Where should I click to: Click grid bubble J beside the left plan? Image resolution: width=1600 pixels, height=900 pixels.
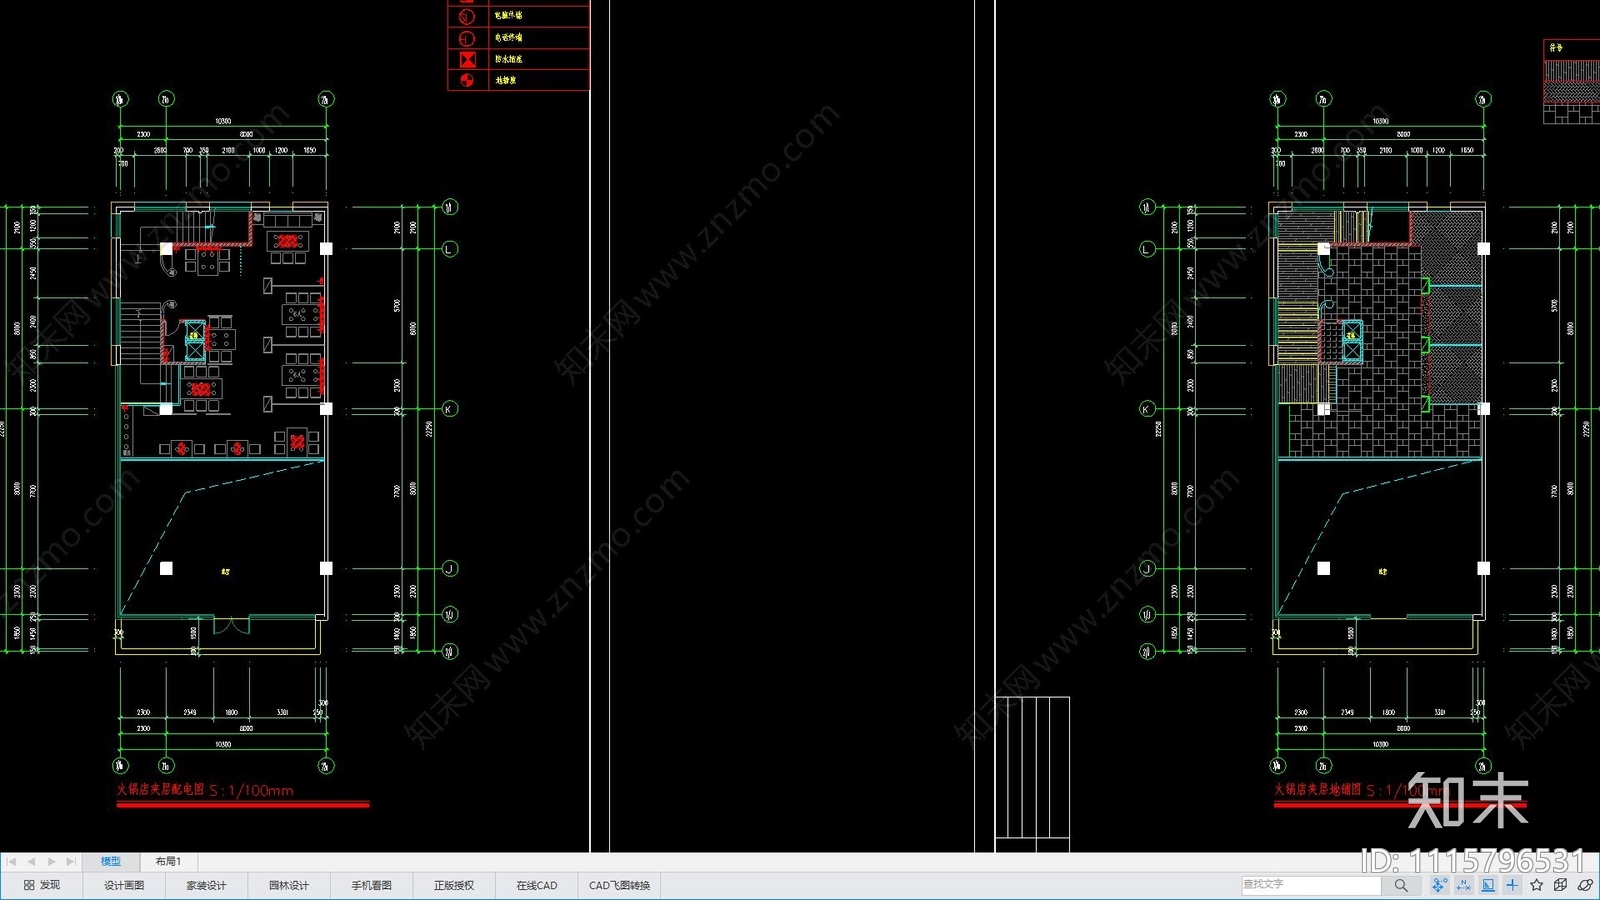tap(450, 569)
